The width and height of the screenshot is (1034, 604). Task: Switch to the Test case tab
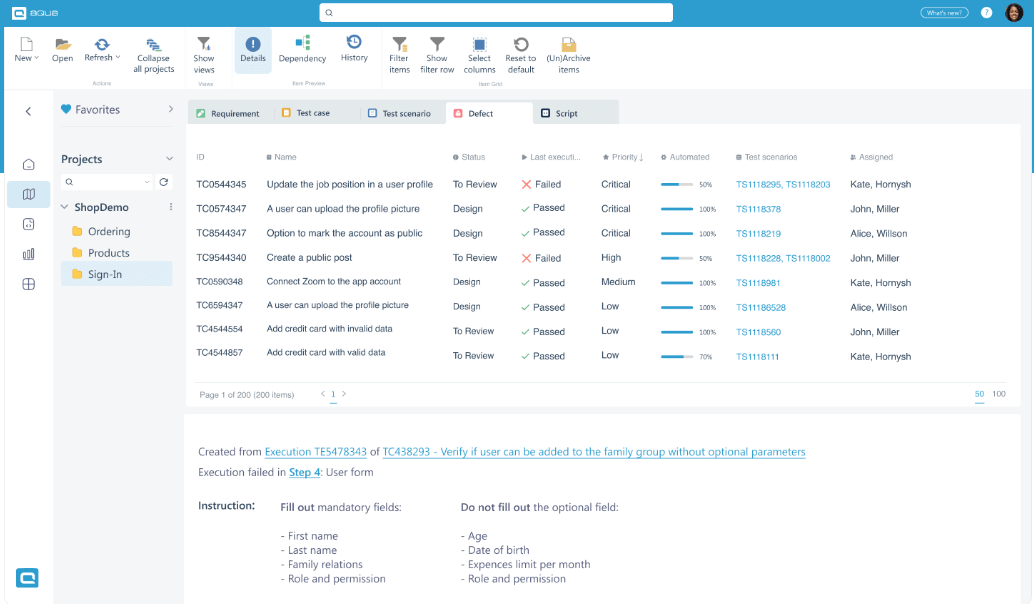(x=314, y=113)
